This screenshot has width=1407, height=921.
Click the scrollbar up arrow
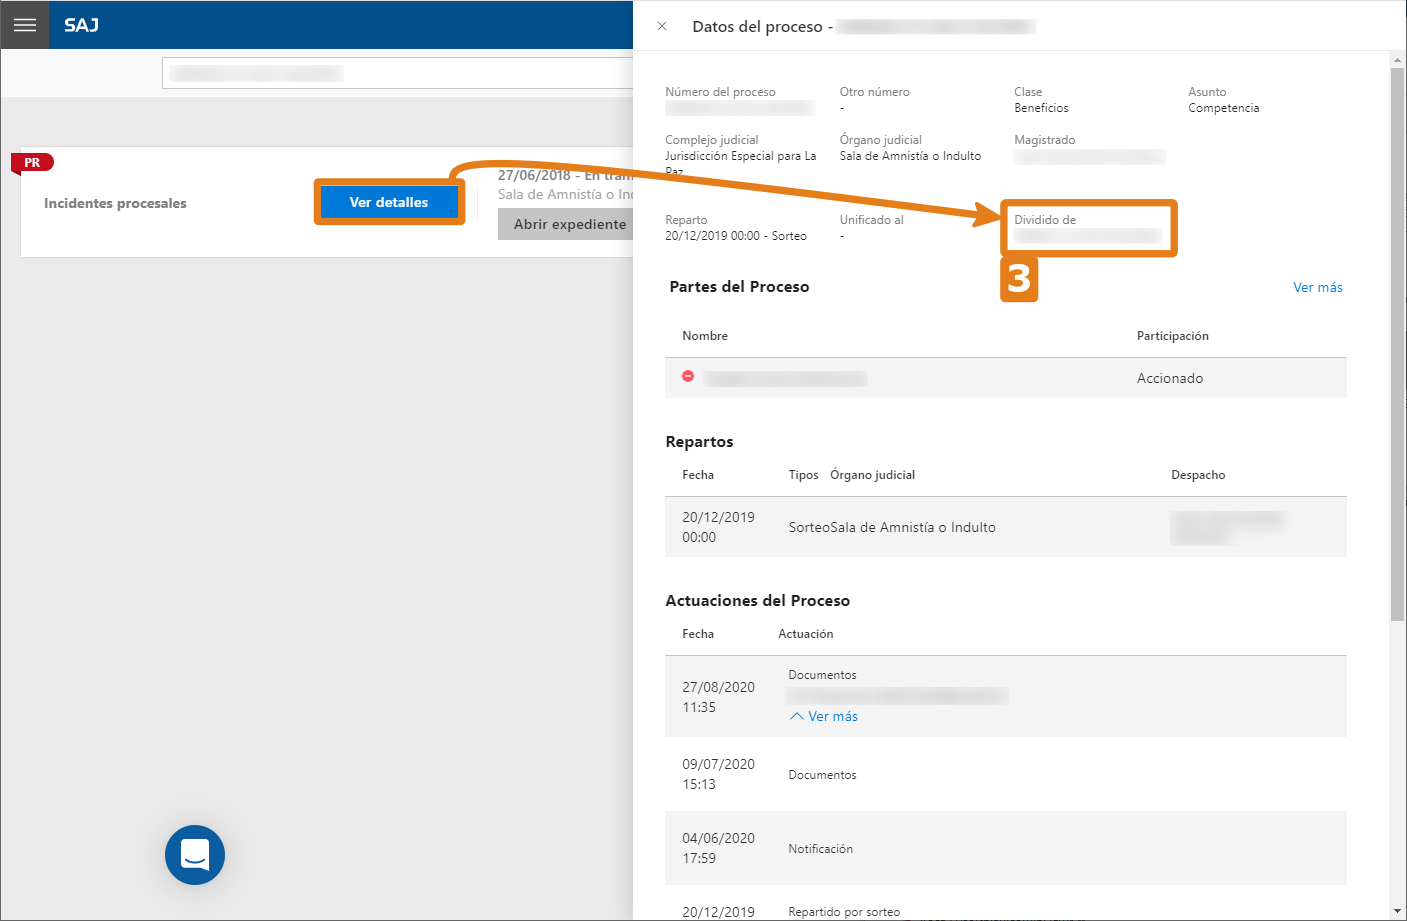tap(1397, 60)
